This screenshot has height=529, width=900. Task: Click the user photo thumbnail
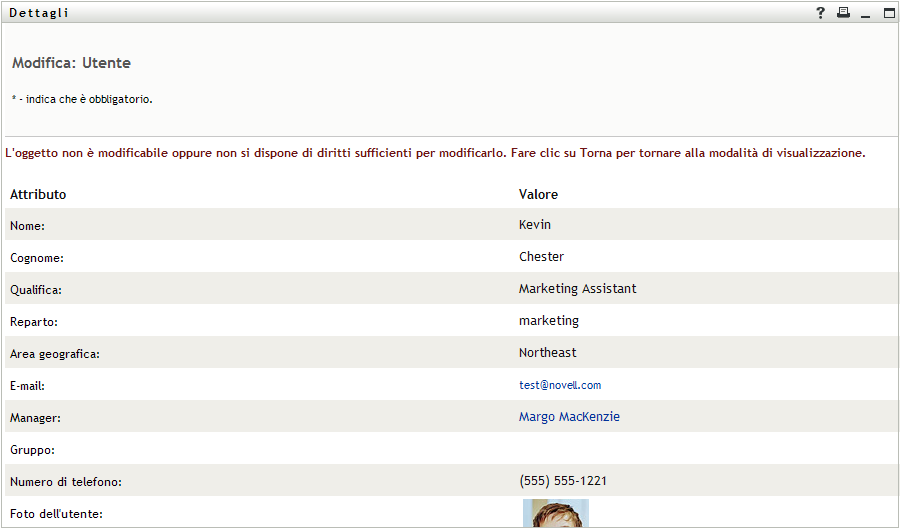tap(556, 514)
